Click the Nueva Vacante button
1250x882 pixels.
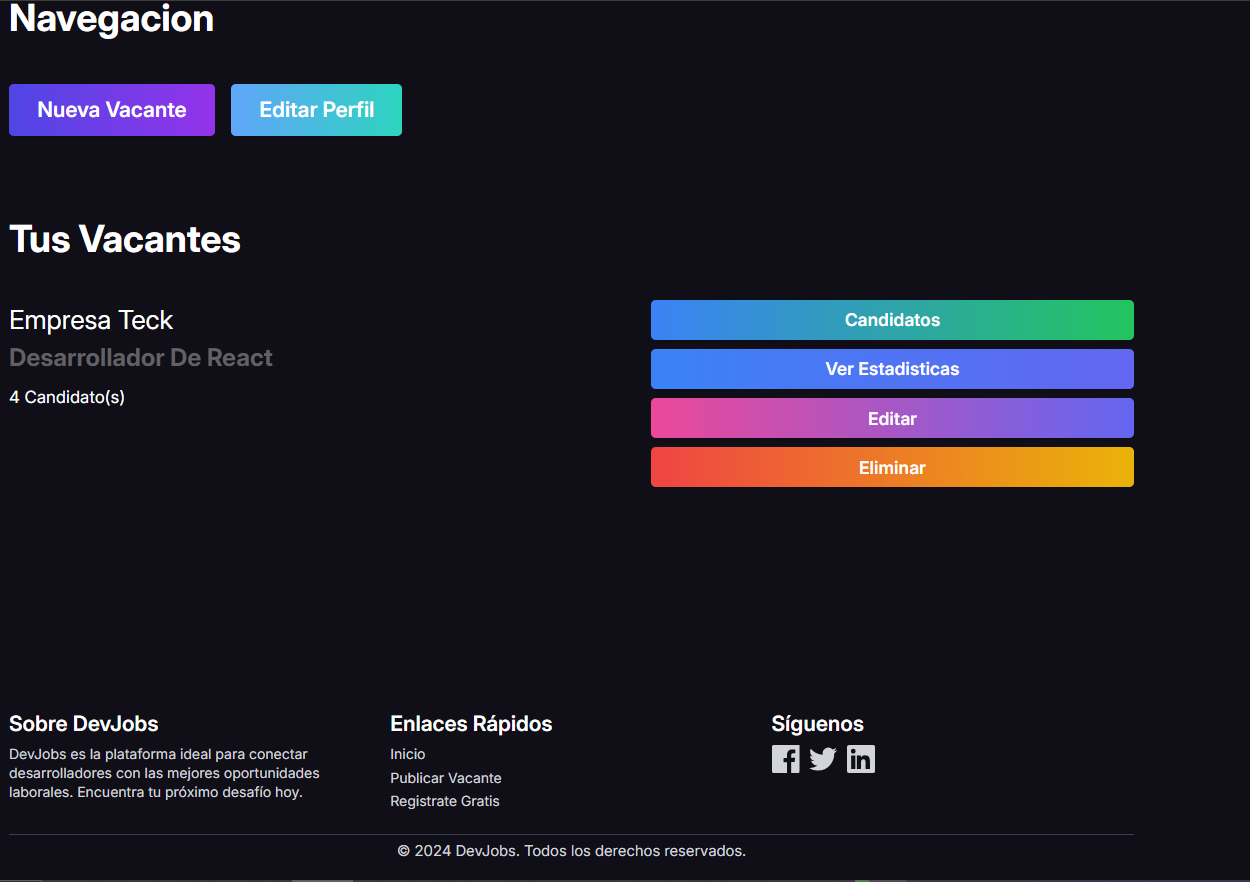[x=112, y=110]
